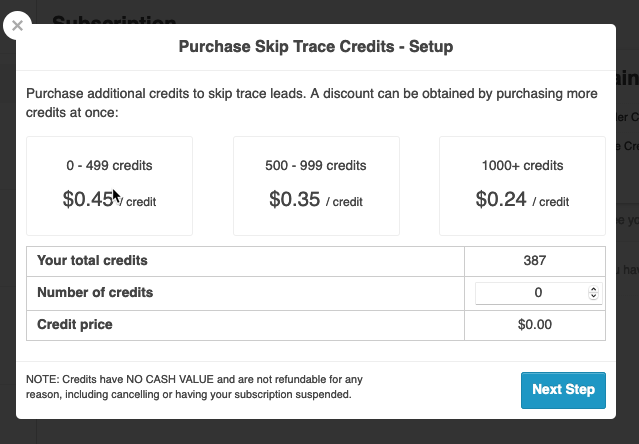This screenshot has width=639, height=444.
Task: Click the total credits value 387
Action: (x=534, y=261)
